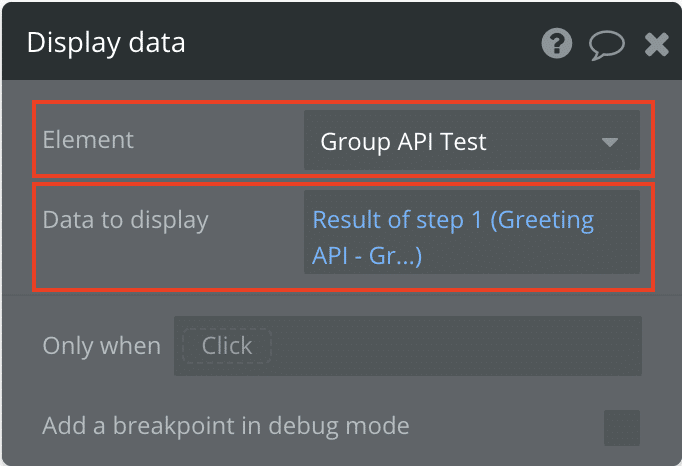This screenshot has width=682, height=466.
Task: Click the Display data title text
Action: click(106, 43)
